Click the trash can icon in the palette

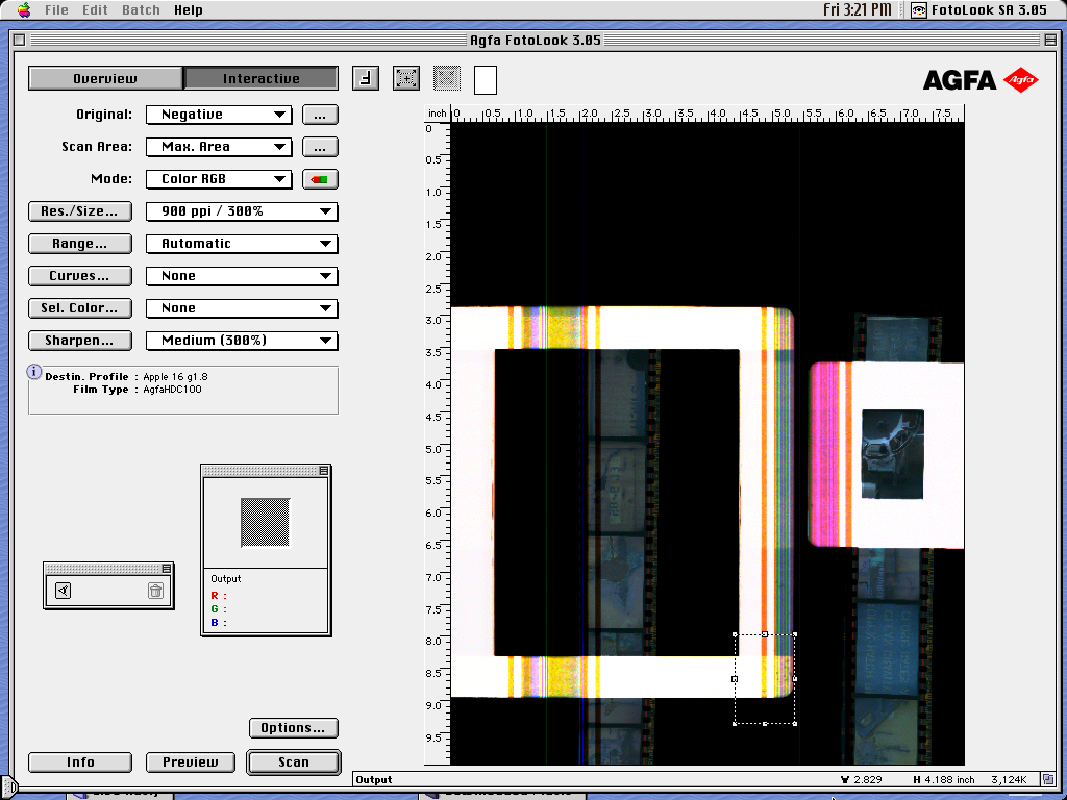[x=155, y=591]
